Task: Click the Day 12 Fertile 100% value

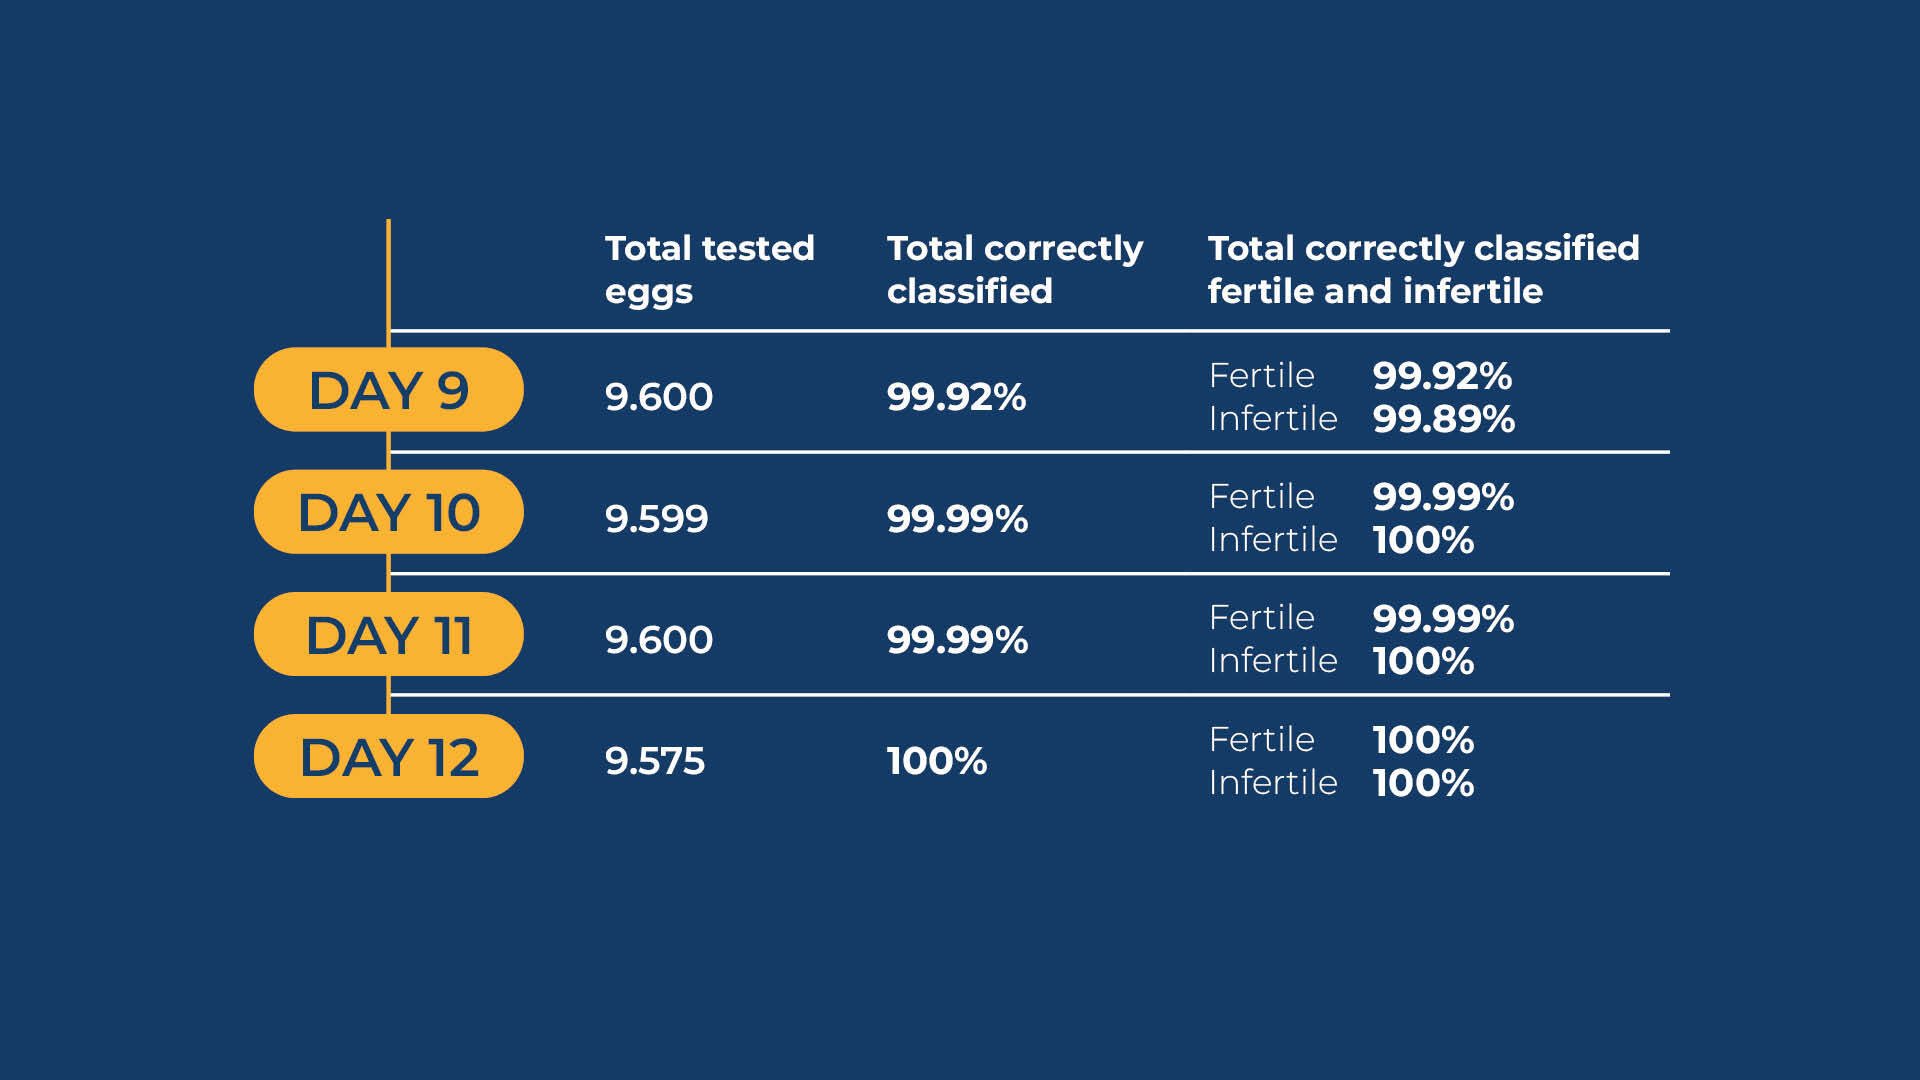Action: [x=1424, y=740]
